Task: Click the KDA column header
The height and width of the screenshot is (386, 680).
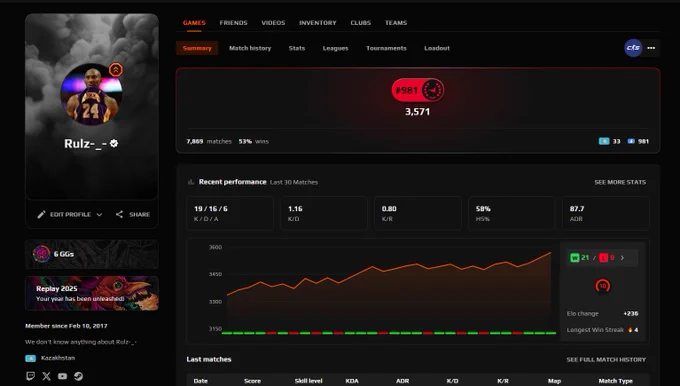Action: (x=352, y=381)
